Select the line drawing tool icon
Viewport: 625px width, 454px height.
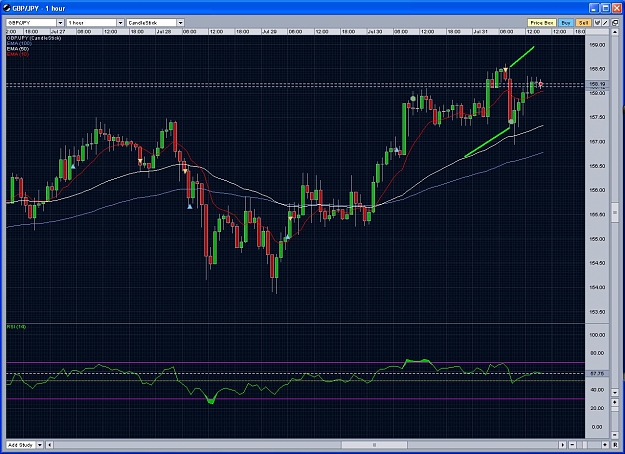[x=604, y=23]
